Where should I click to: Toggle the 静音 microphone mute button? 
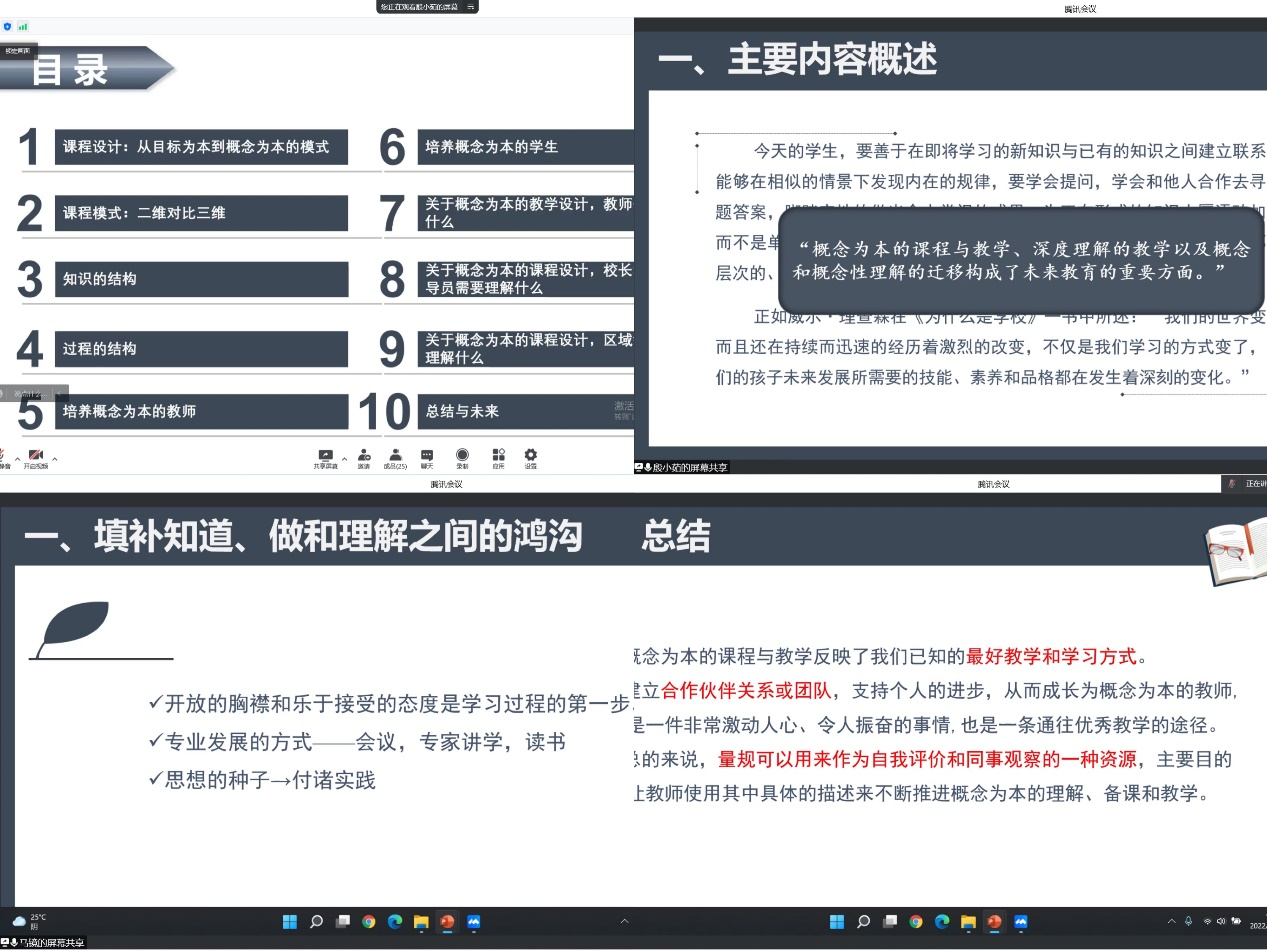[4, 457]
